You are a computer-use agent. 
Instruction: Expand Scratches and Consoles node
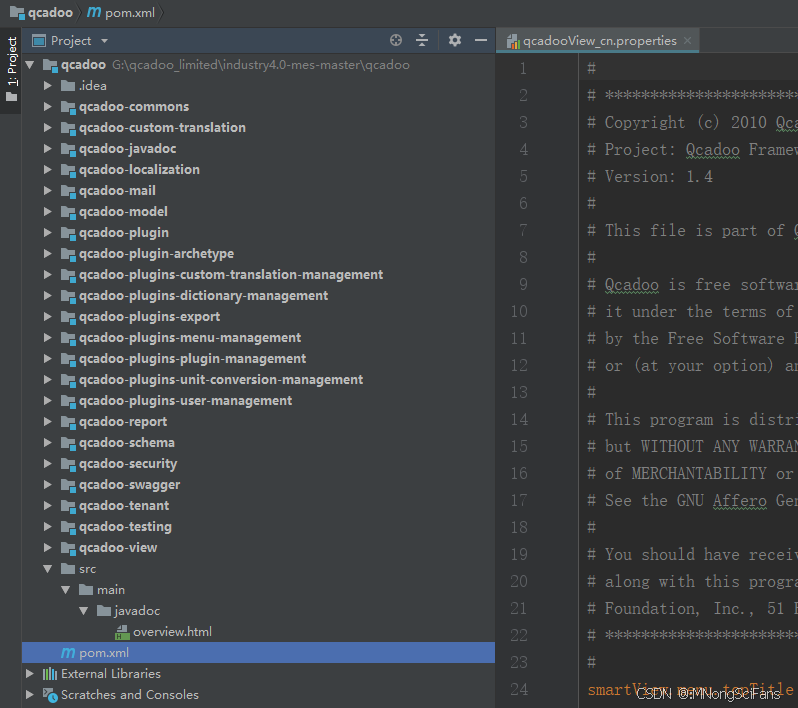pyautogui.click(x=30, y=694)
